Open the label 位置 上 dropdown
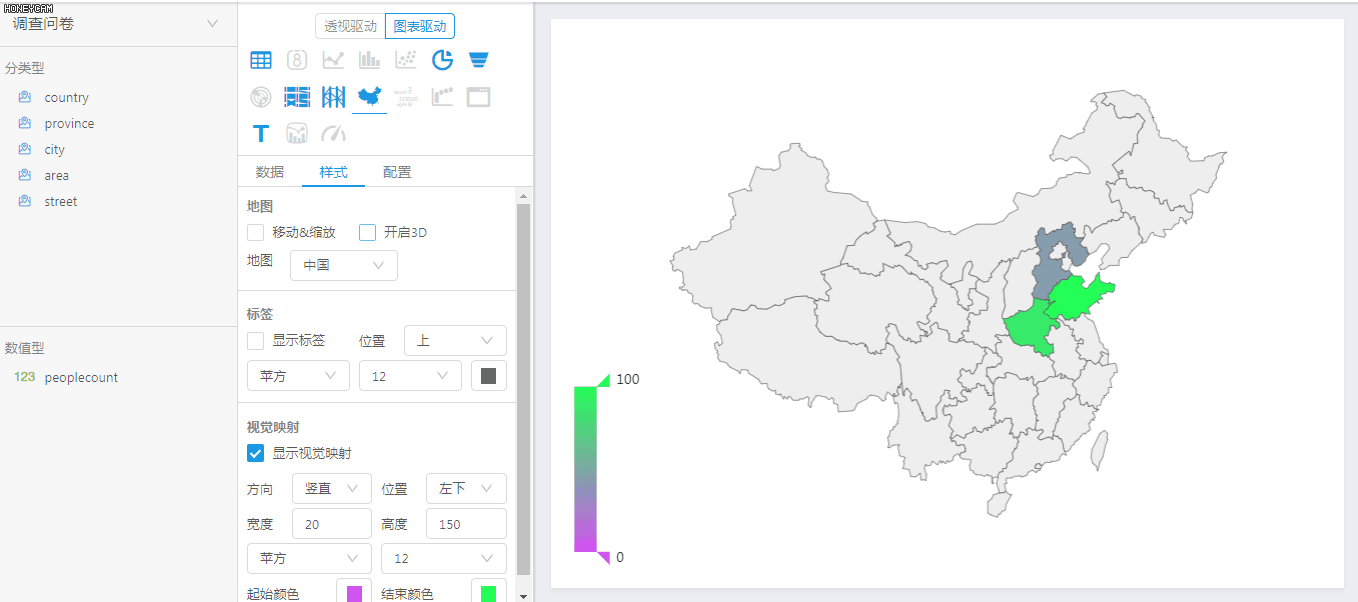 [x=455, y=341]
